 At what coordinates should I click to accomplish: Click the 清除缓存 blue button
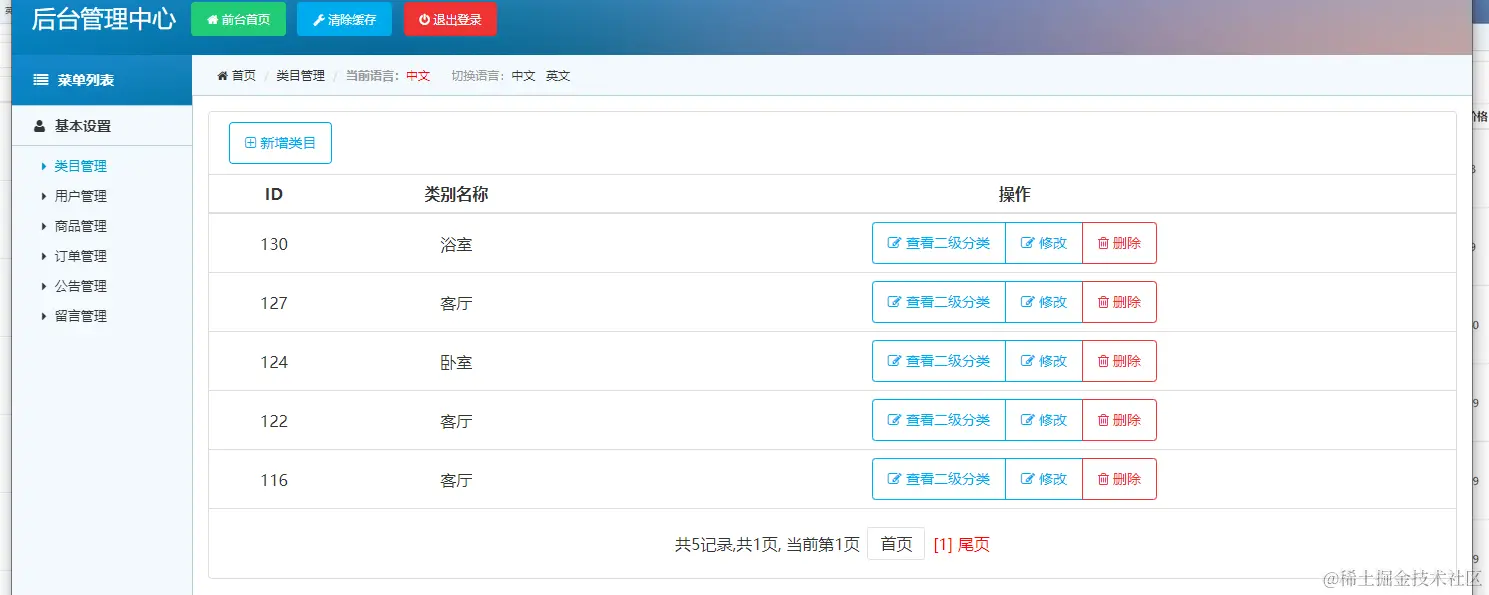click(x=344, y=19)
